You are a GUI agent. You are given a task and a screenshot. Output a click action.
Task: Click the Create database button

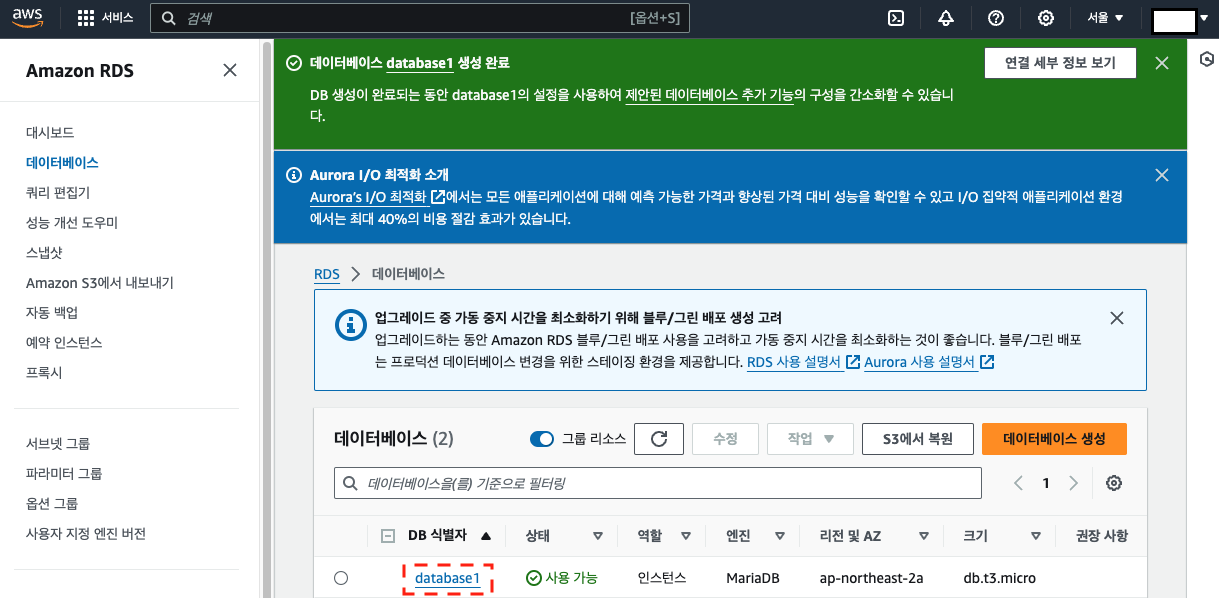click(1054, 439)
